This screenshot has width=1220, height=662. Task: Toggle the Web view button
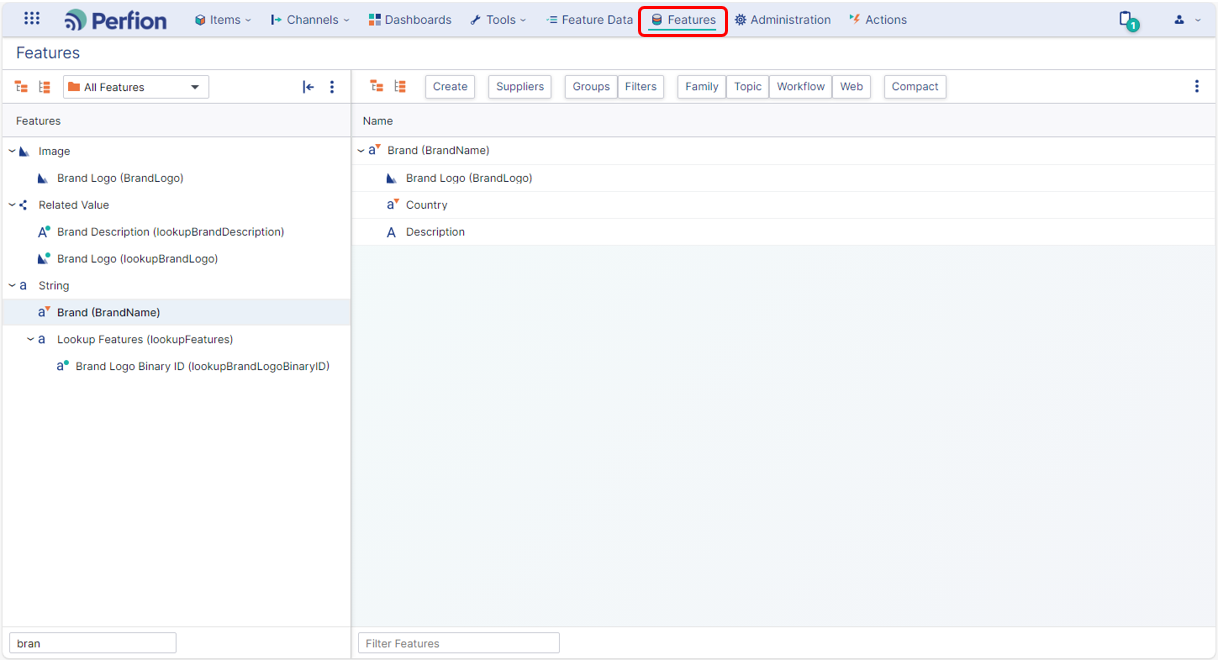[x=851, y=87]
